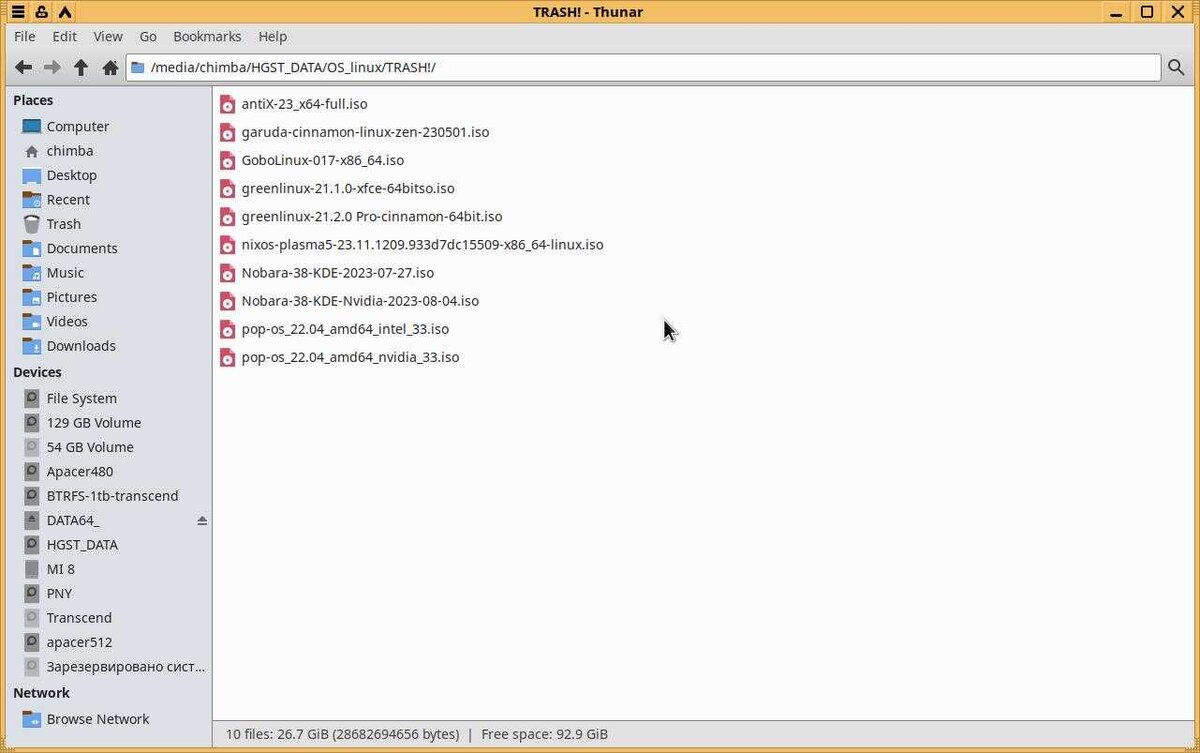Select greenlinux-21.2.0 Pro-cinnamon-64bit.iso

[372, 216]
